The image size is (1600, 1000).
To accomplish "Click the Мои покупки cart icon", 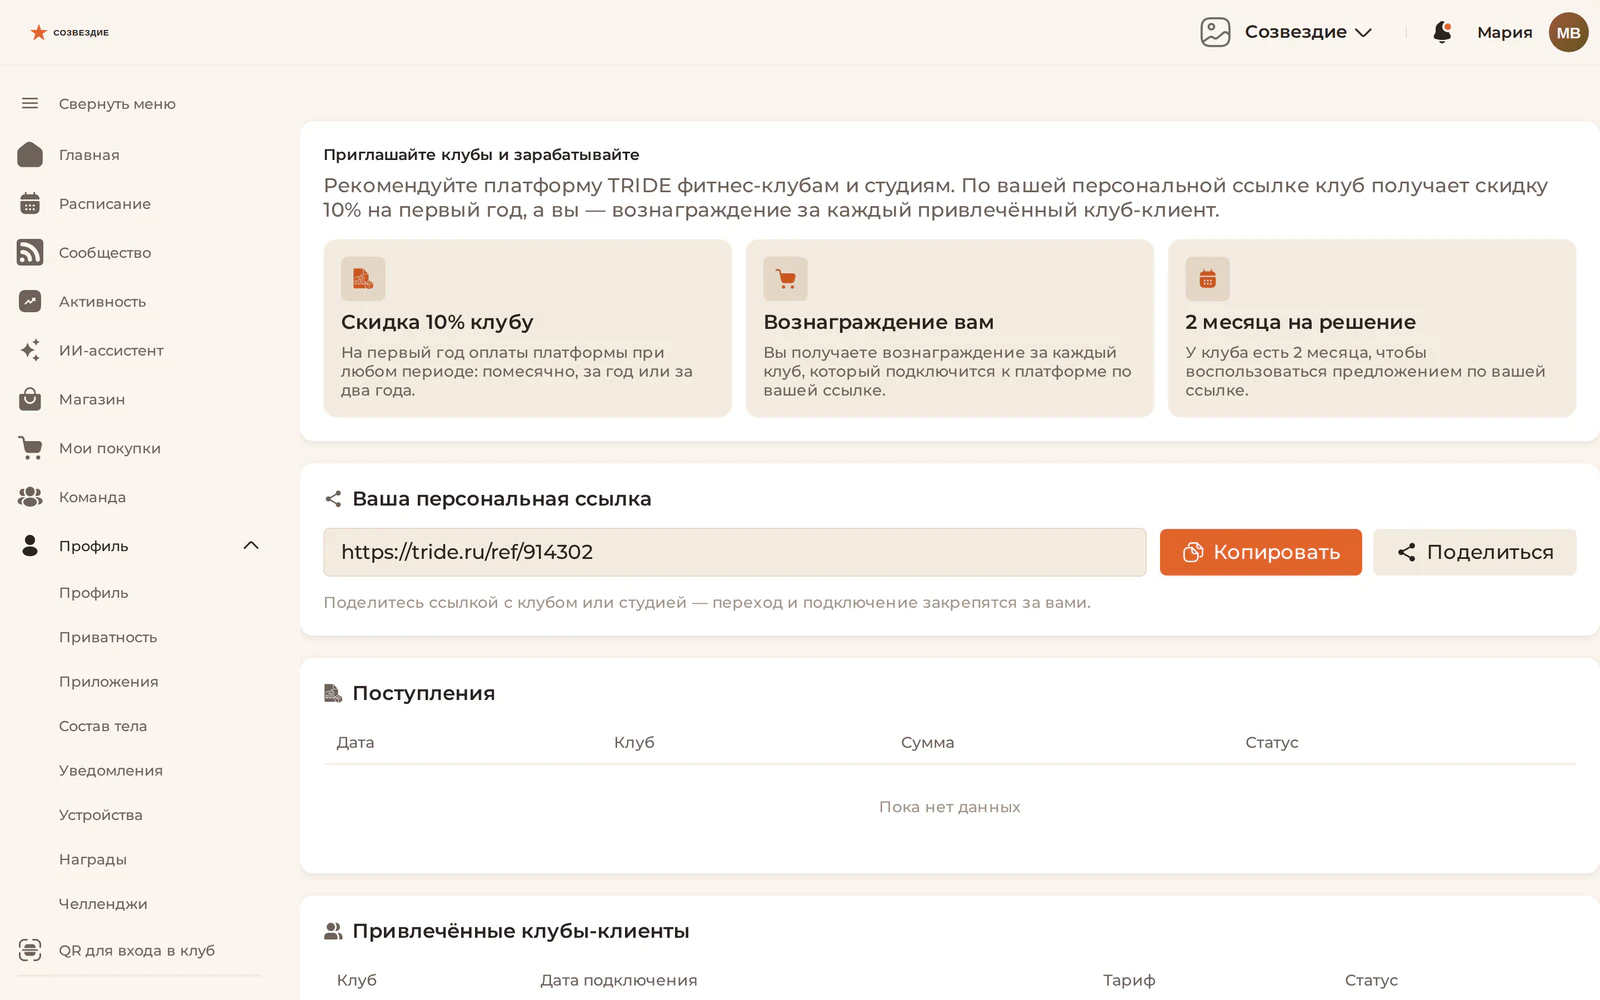I will tap(30, 448).
